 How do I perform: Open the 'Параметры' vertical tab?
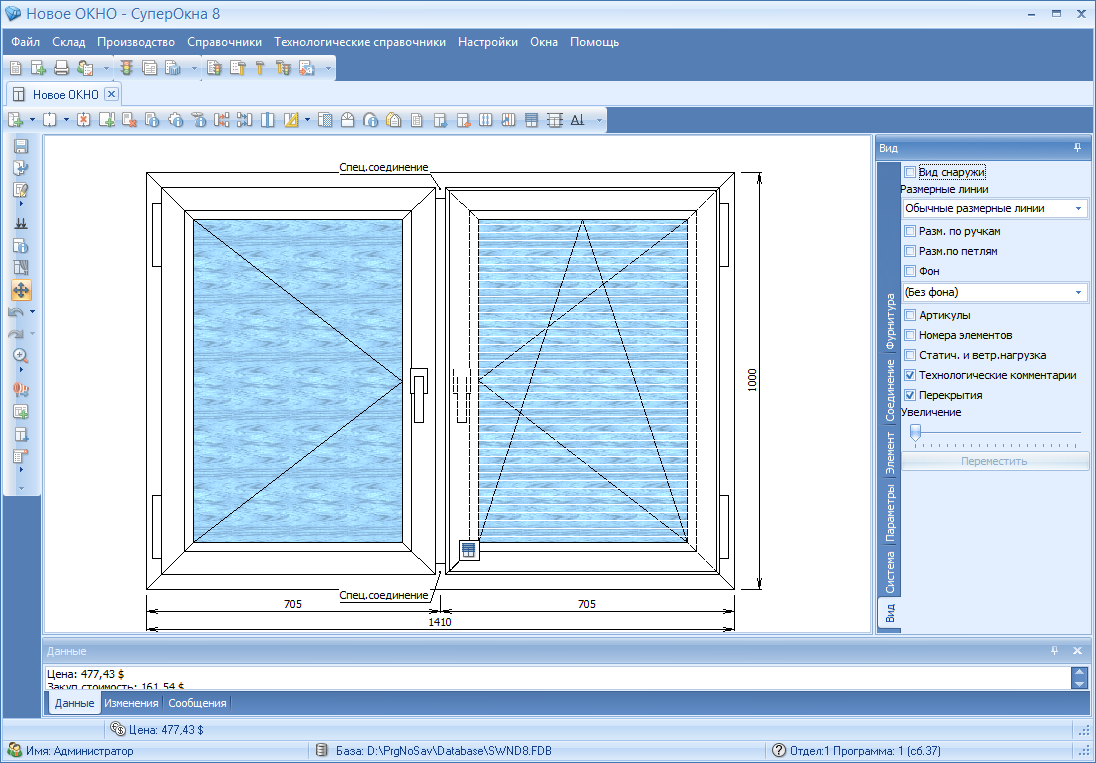point(890,514)
